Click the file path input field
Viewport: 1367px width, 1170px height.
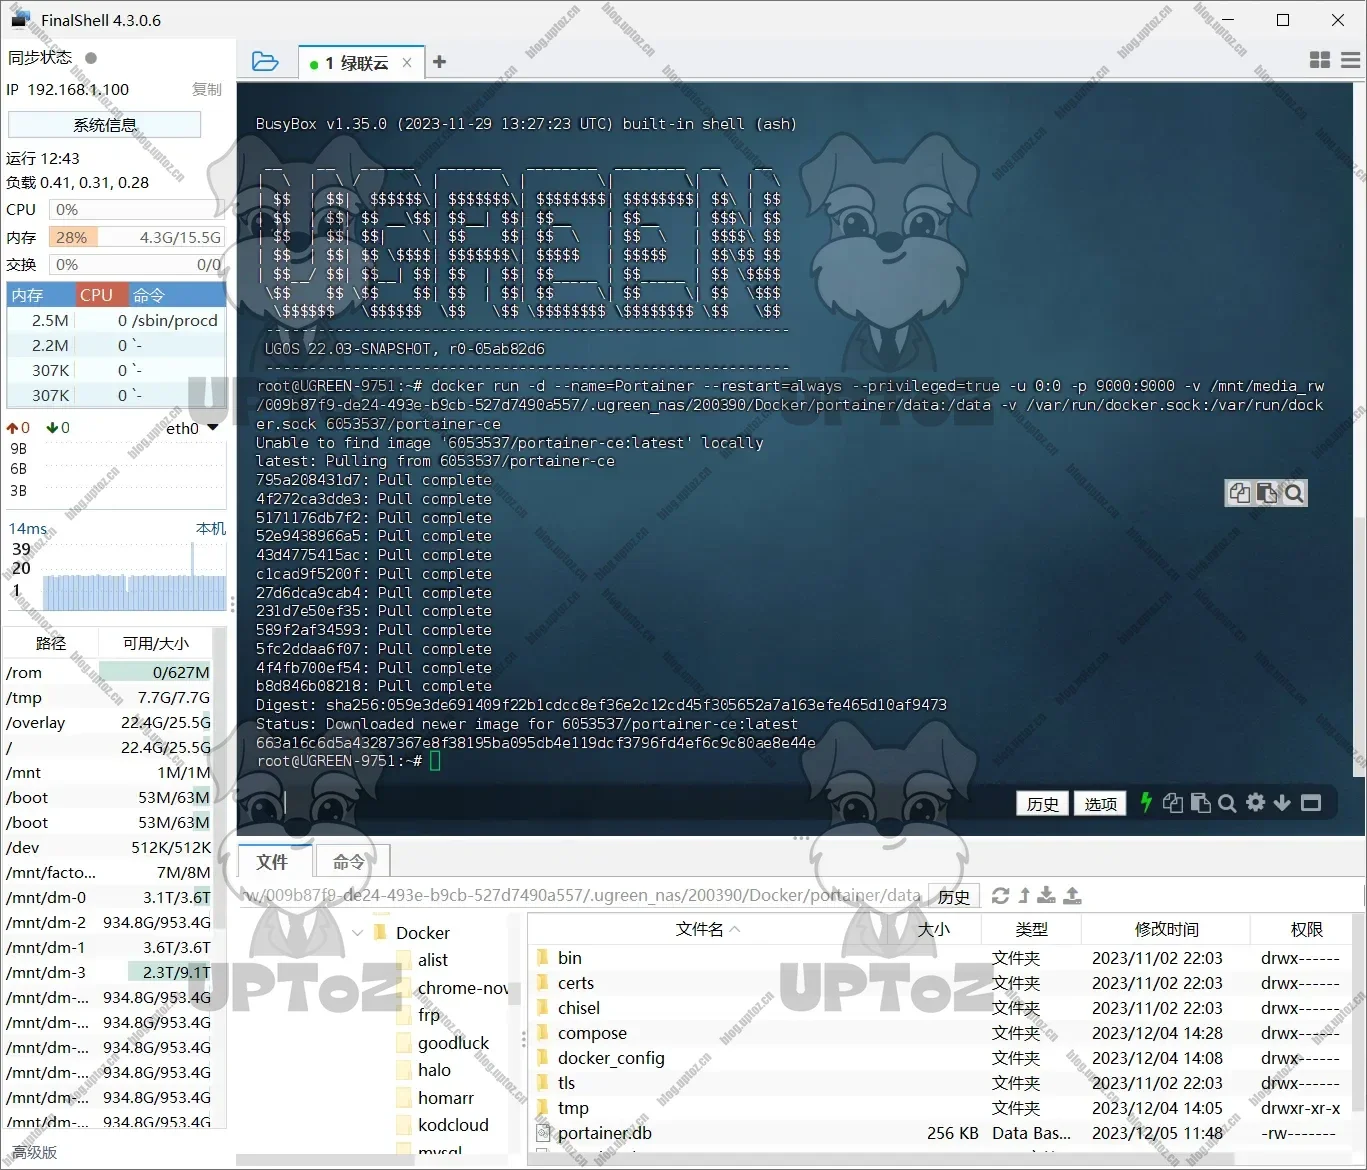(x=583, y=896)
